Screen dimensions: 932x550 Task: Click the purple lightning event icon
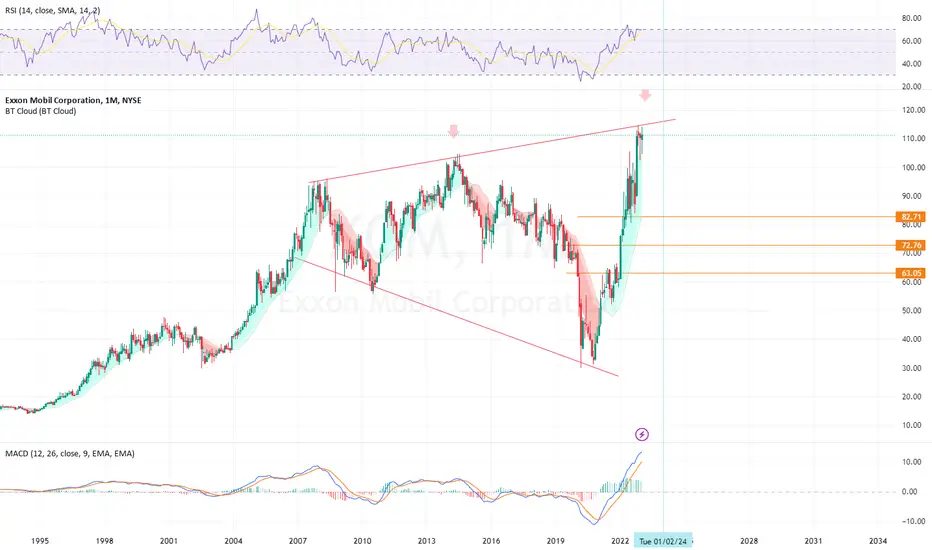point(642,435)
